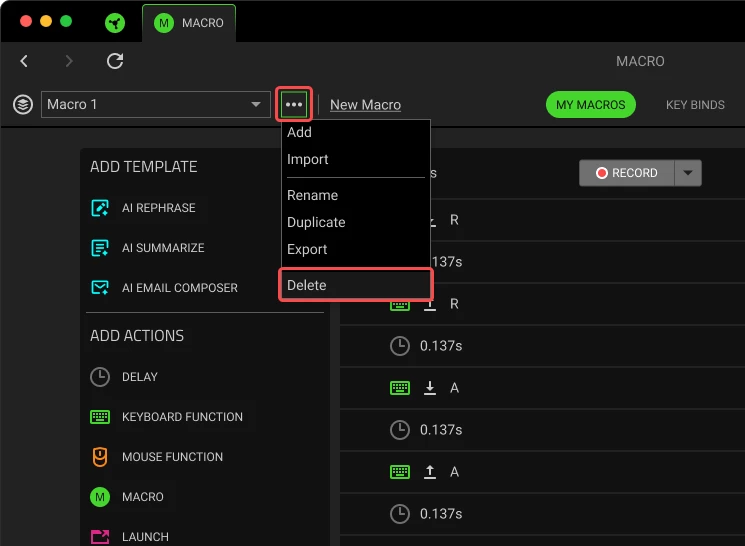Select the clock icon of first 0.137s delay below R
Viewport: 745px width, 546px height.
(400, 345)
